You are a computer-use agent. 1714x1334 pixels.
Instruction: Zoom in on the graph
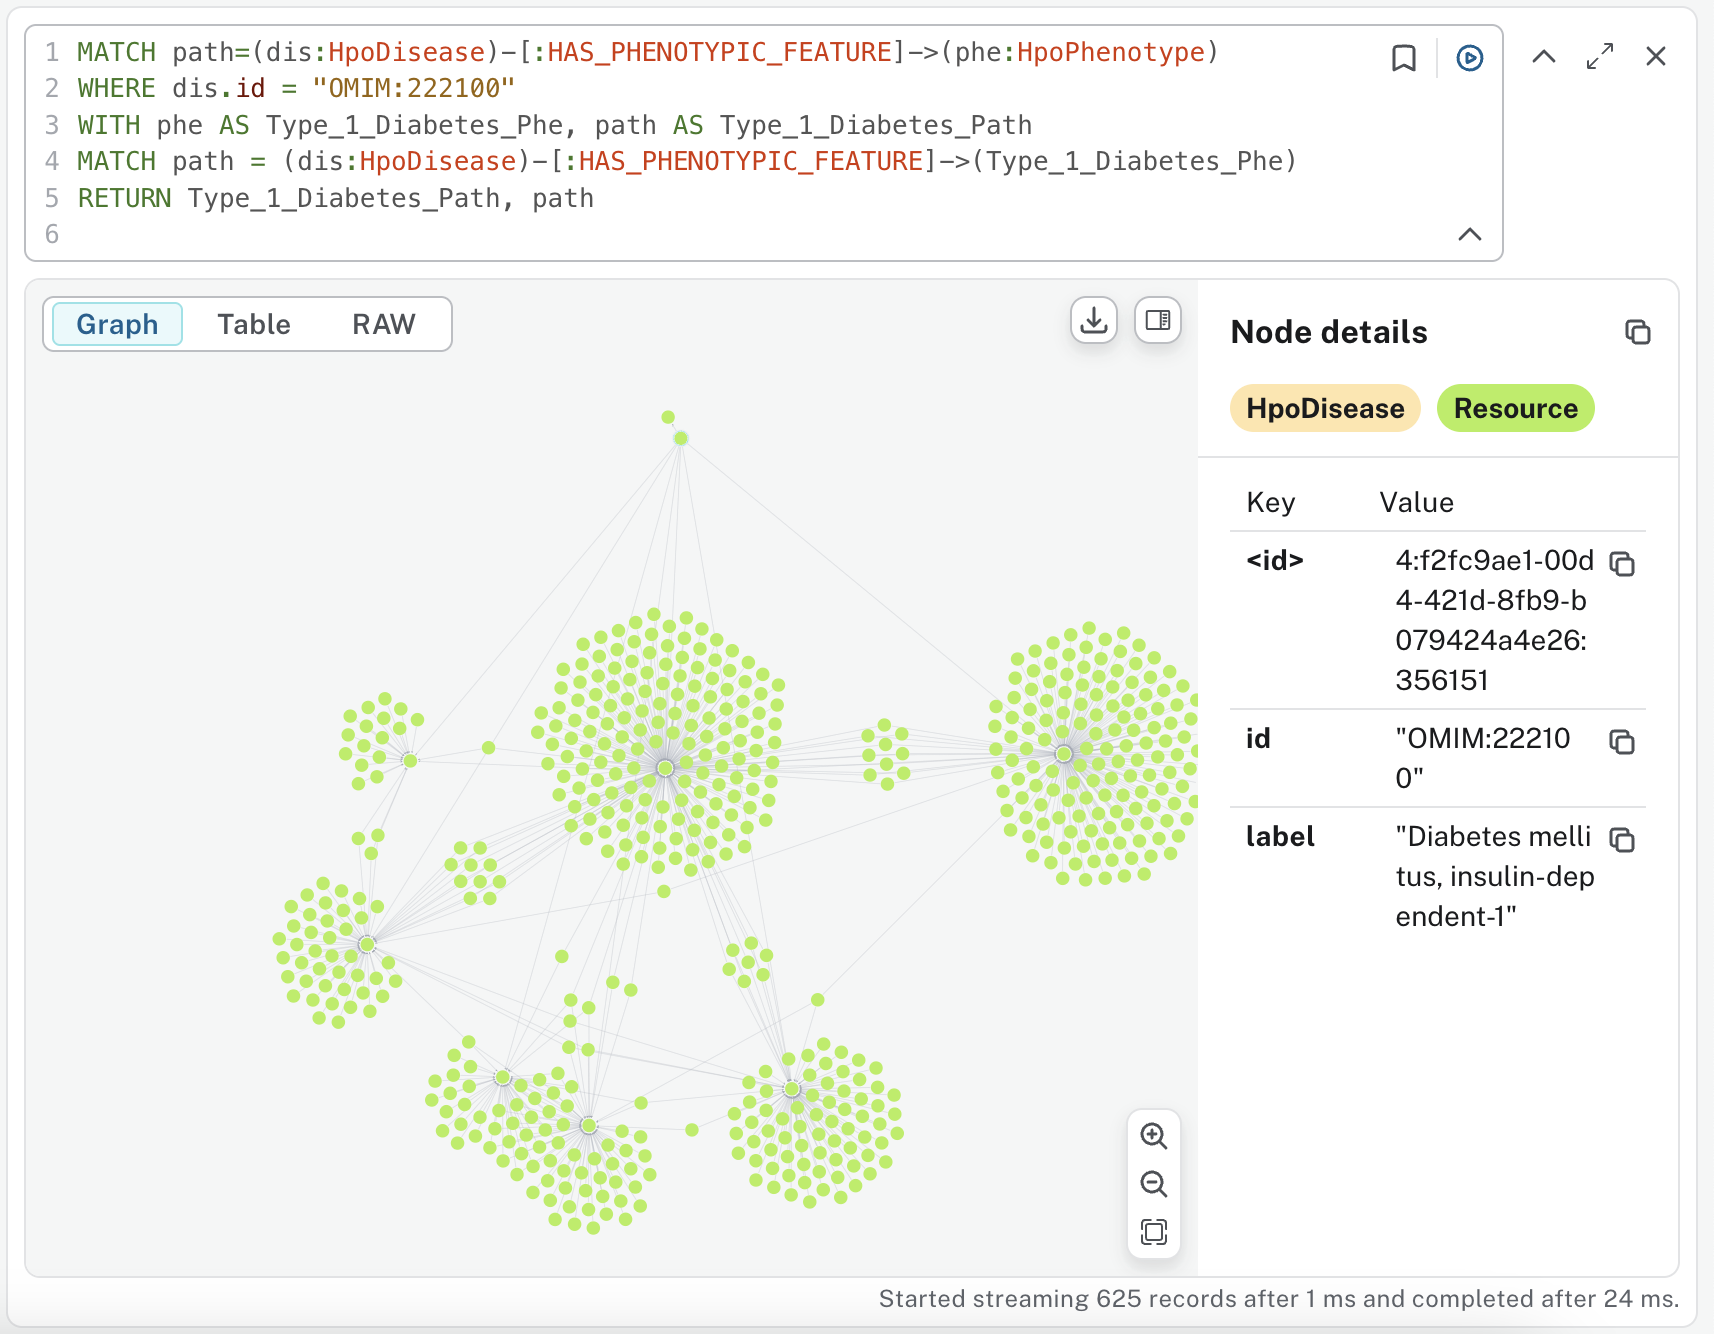pos(1154,1136)
